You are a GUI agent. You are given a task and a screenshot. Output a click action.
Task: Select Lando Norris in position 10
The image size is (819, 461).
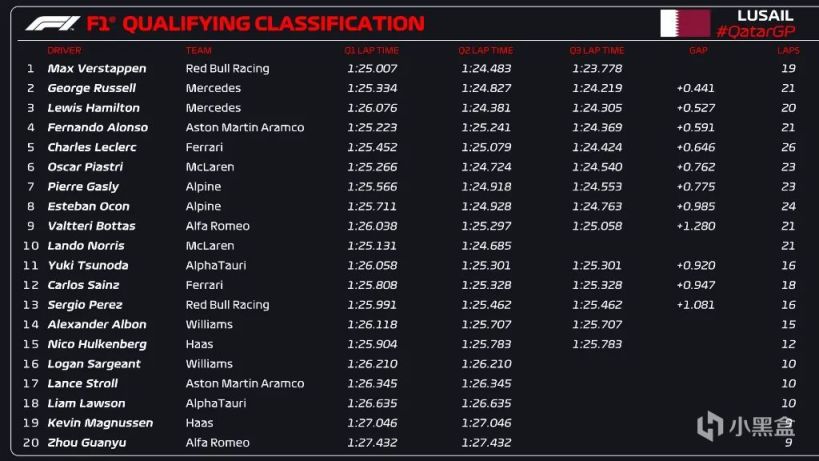click(86, 246)
